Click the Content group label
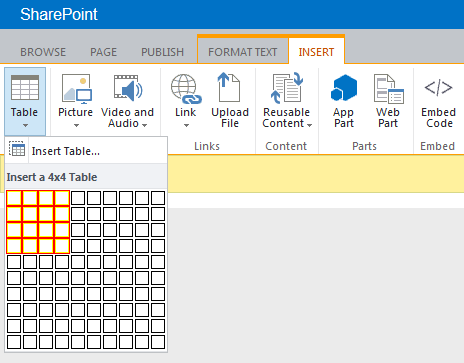 tap(286, 146)
